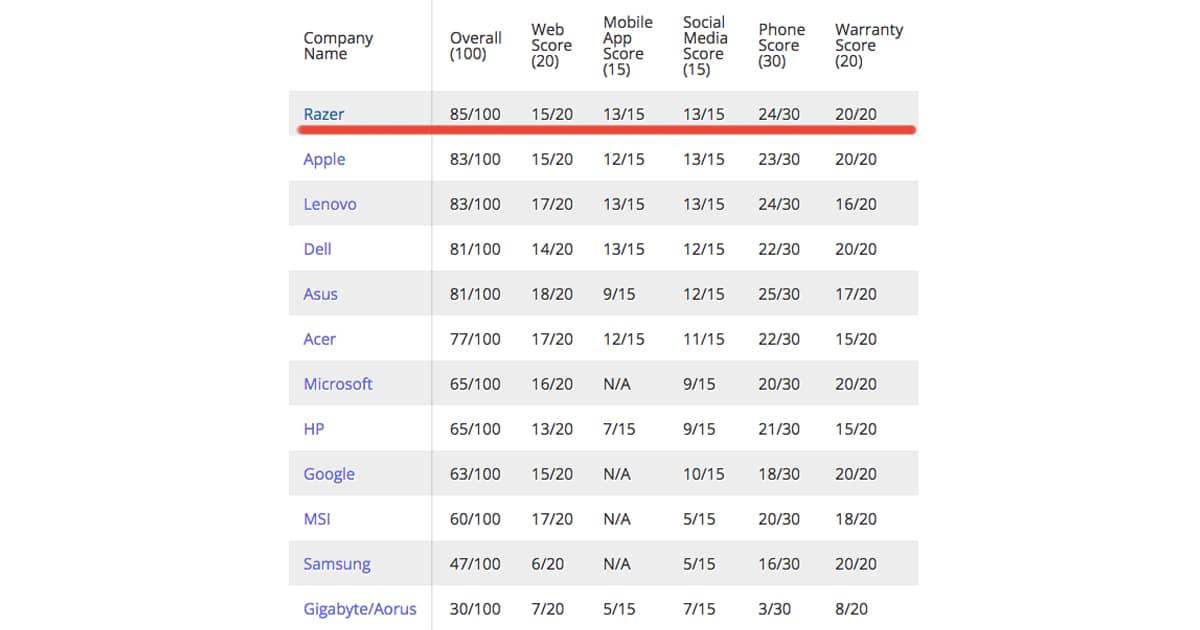Open the Samsung company link
The image size is (1200, 630).
(337, 564)
